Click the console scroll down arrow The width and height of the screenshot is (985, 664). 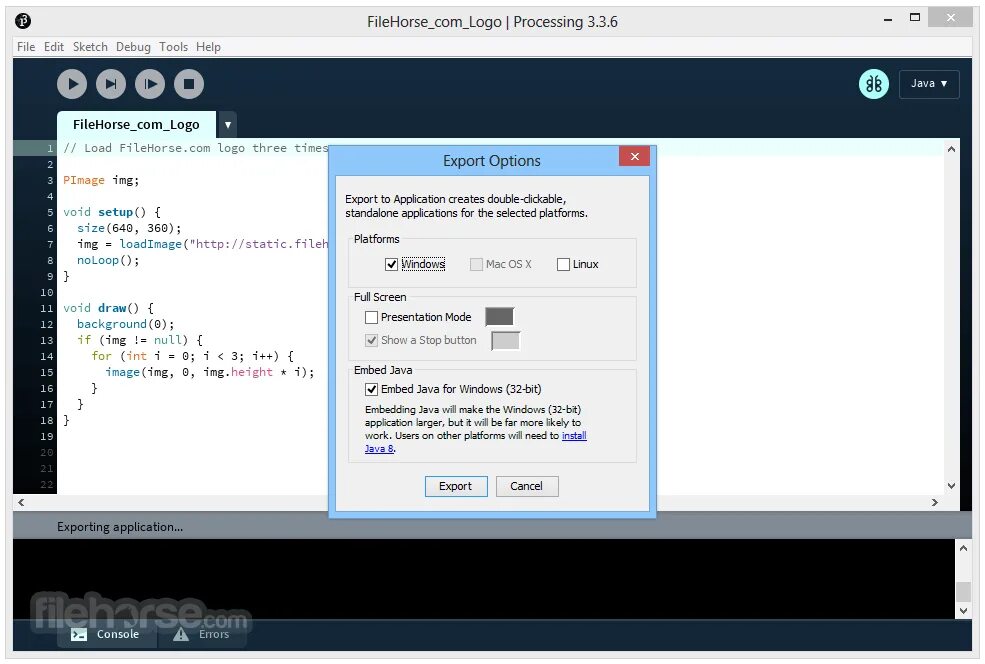[x=964, y=611]
